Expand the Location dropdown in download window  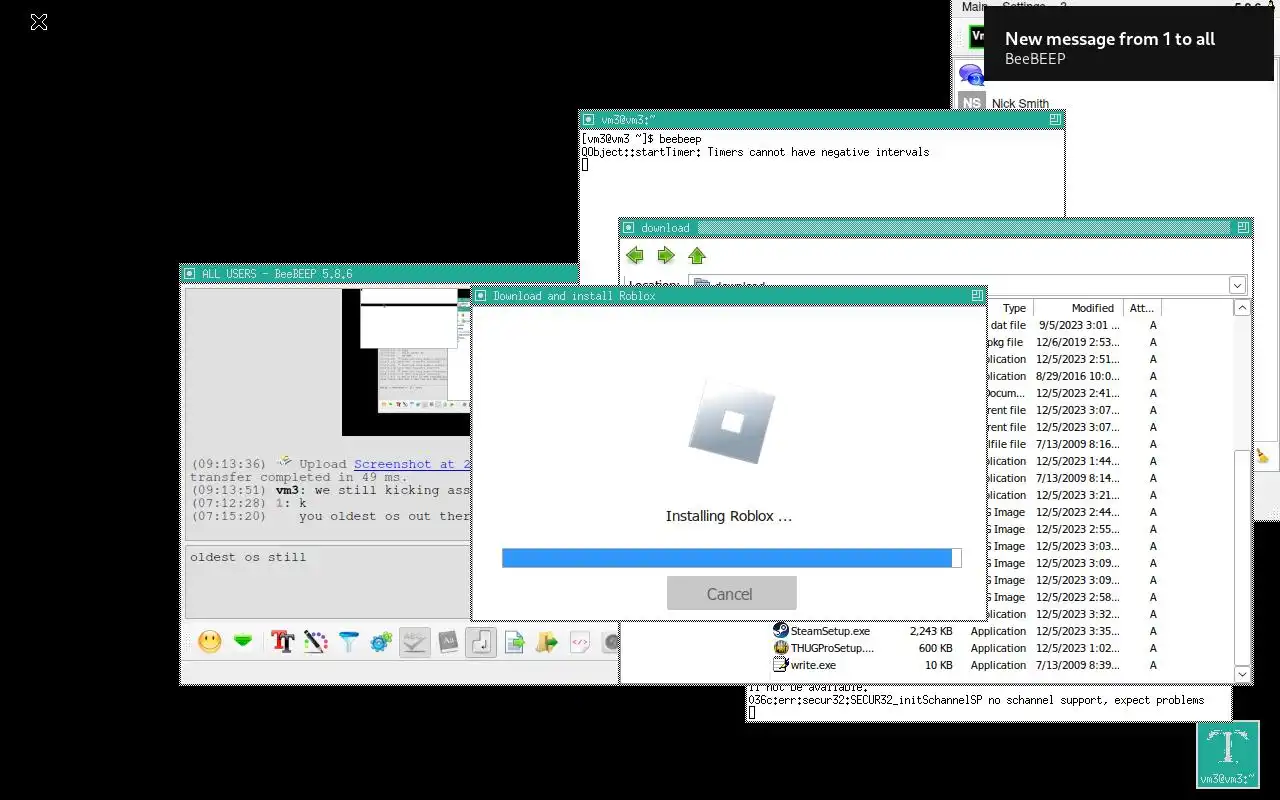(x=1237, y=285)
